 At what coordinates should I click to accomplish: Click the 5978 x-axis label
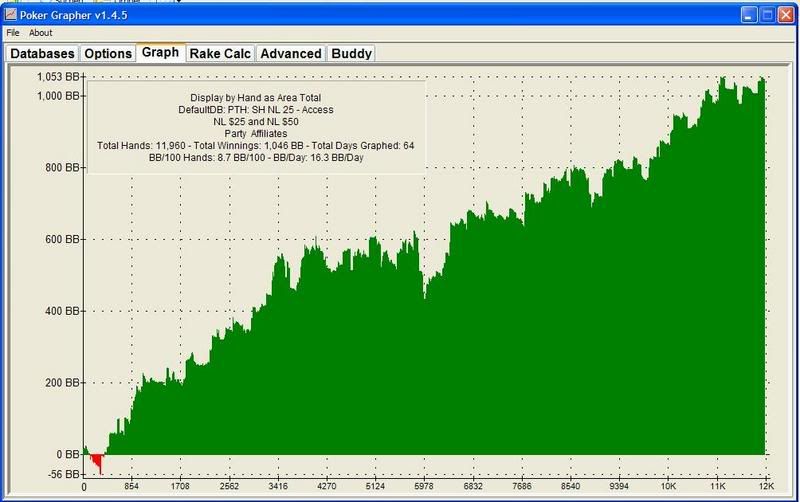coord(424,486)
